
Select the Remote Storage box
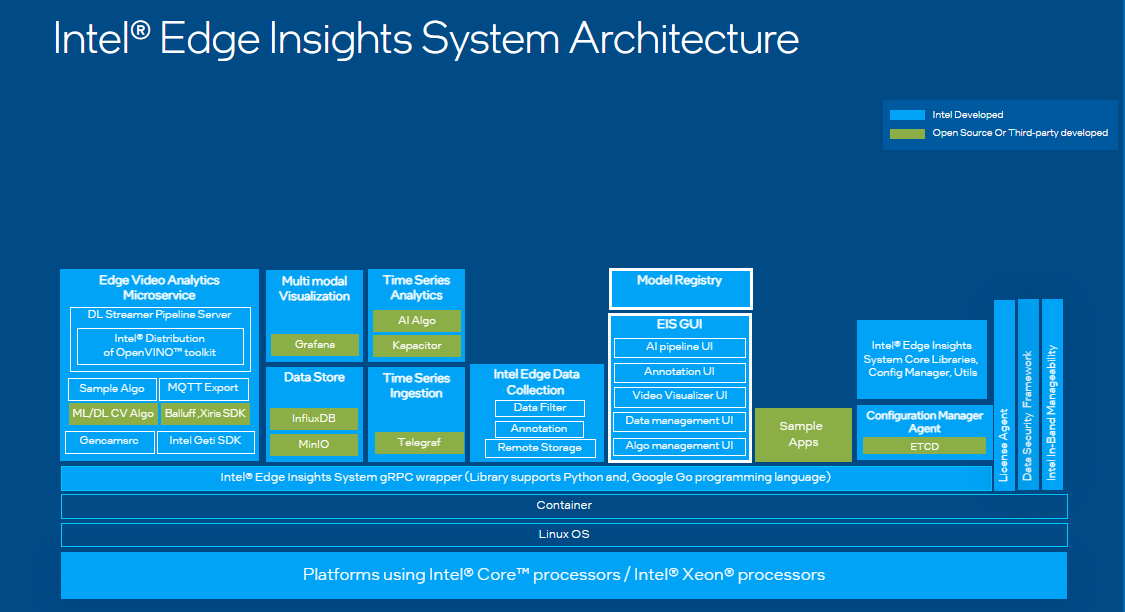[540, 448]
